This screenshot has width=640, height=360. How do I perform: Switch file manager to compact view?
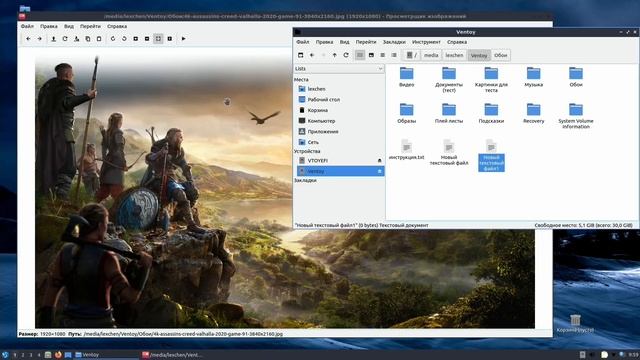(382, 55)
